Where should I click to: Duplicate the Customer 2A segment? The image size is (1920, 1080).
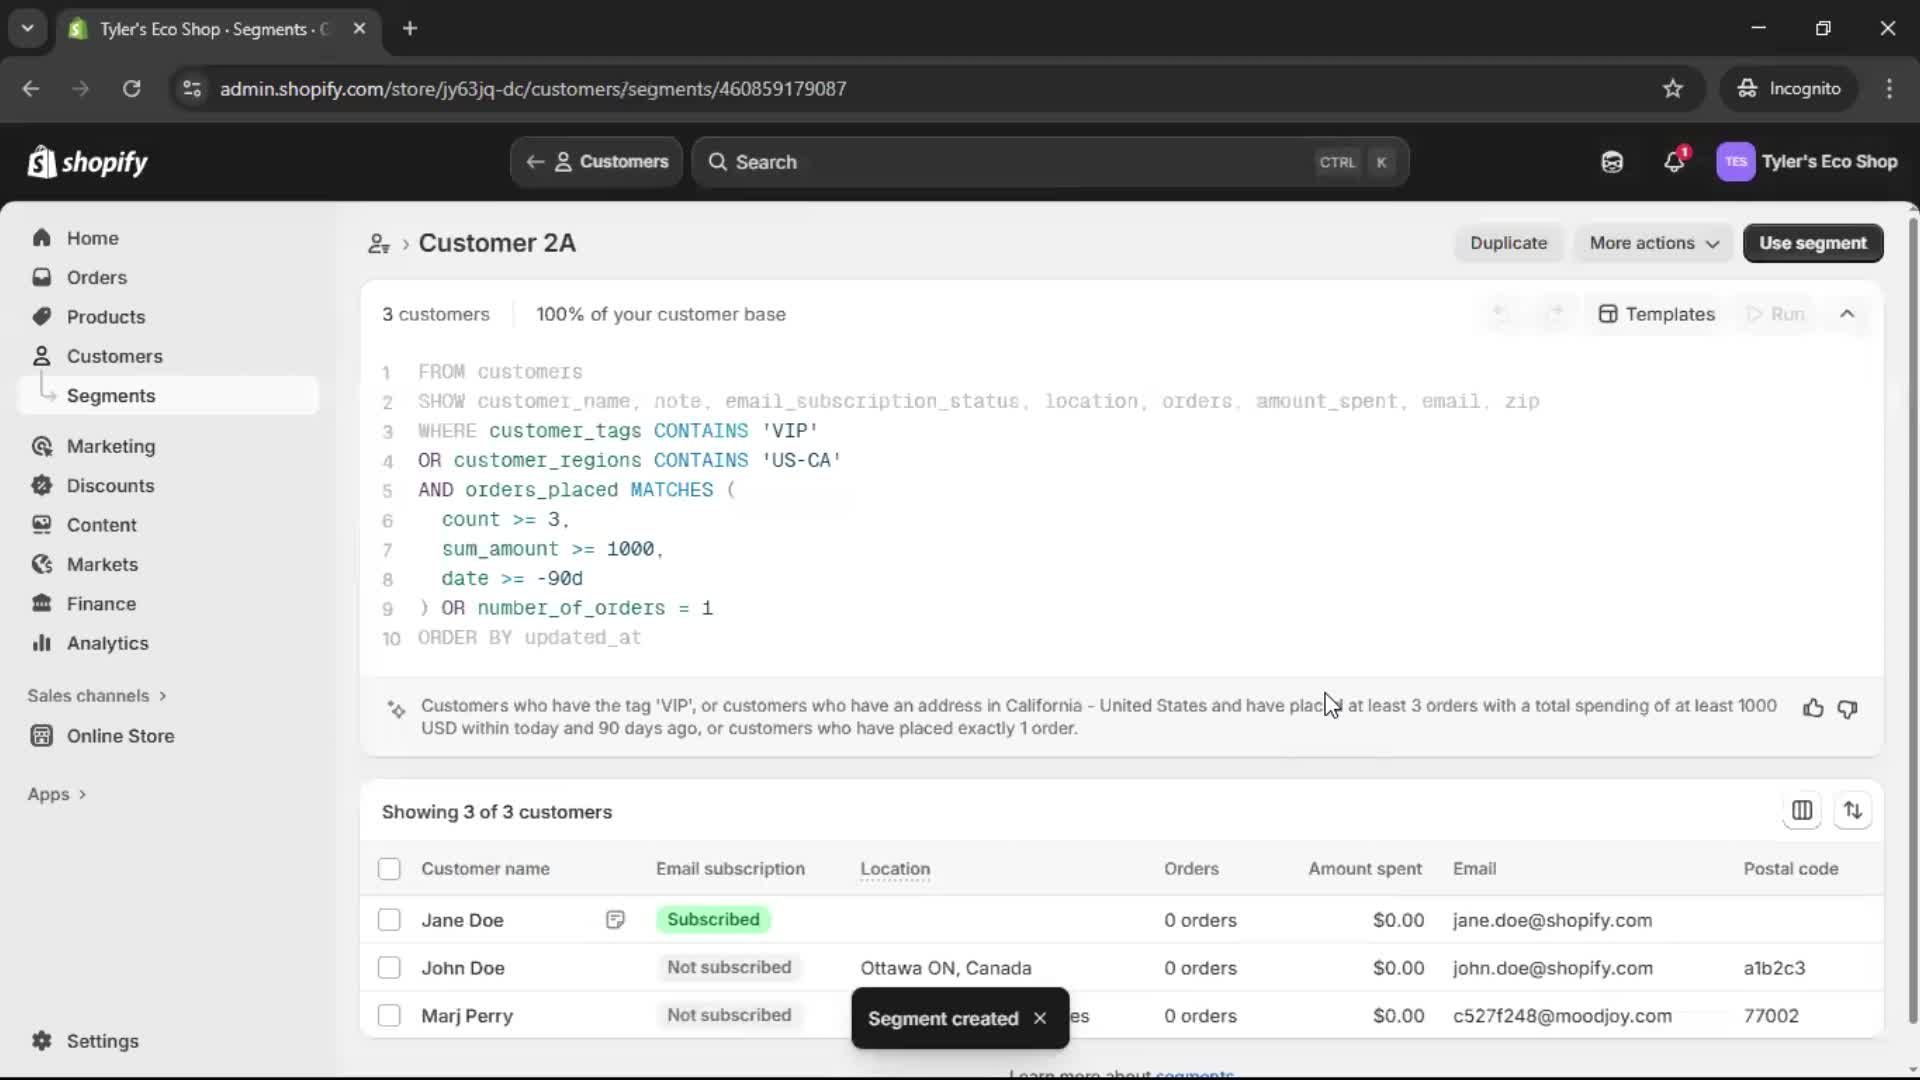pyautogui.click(x=1508, y=243)
